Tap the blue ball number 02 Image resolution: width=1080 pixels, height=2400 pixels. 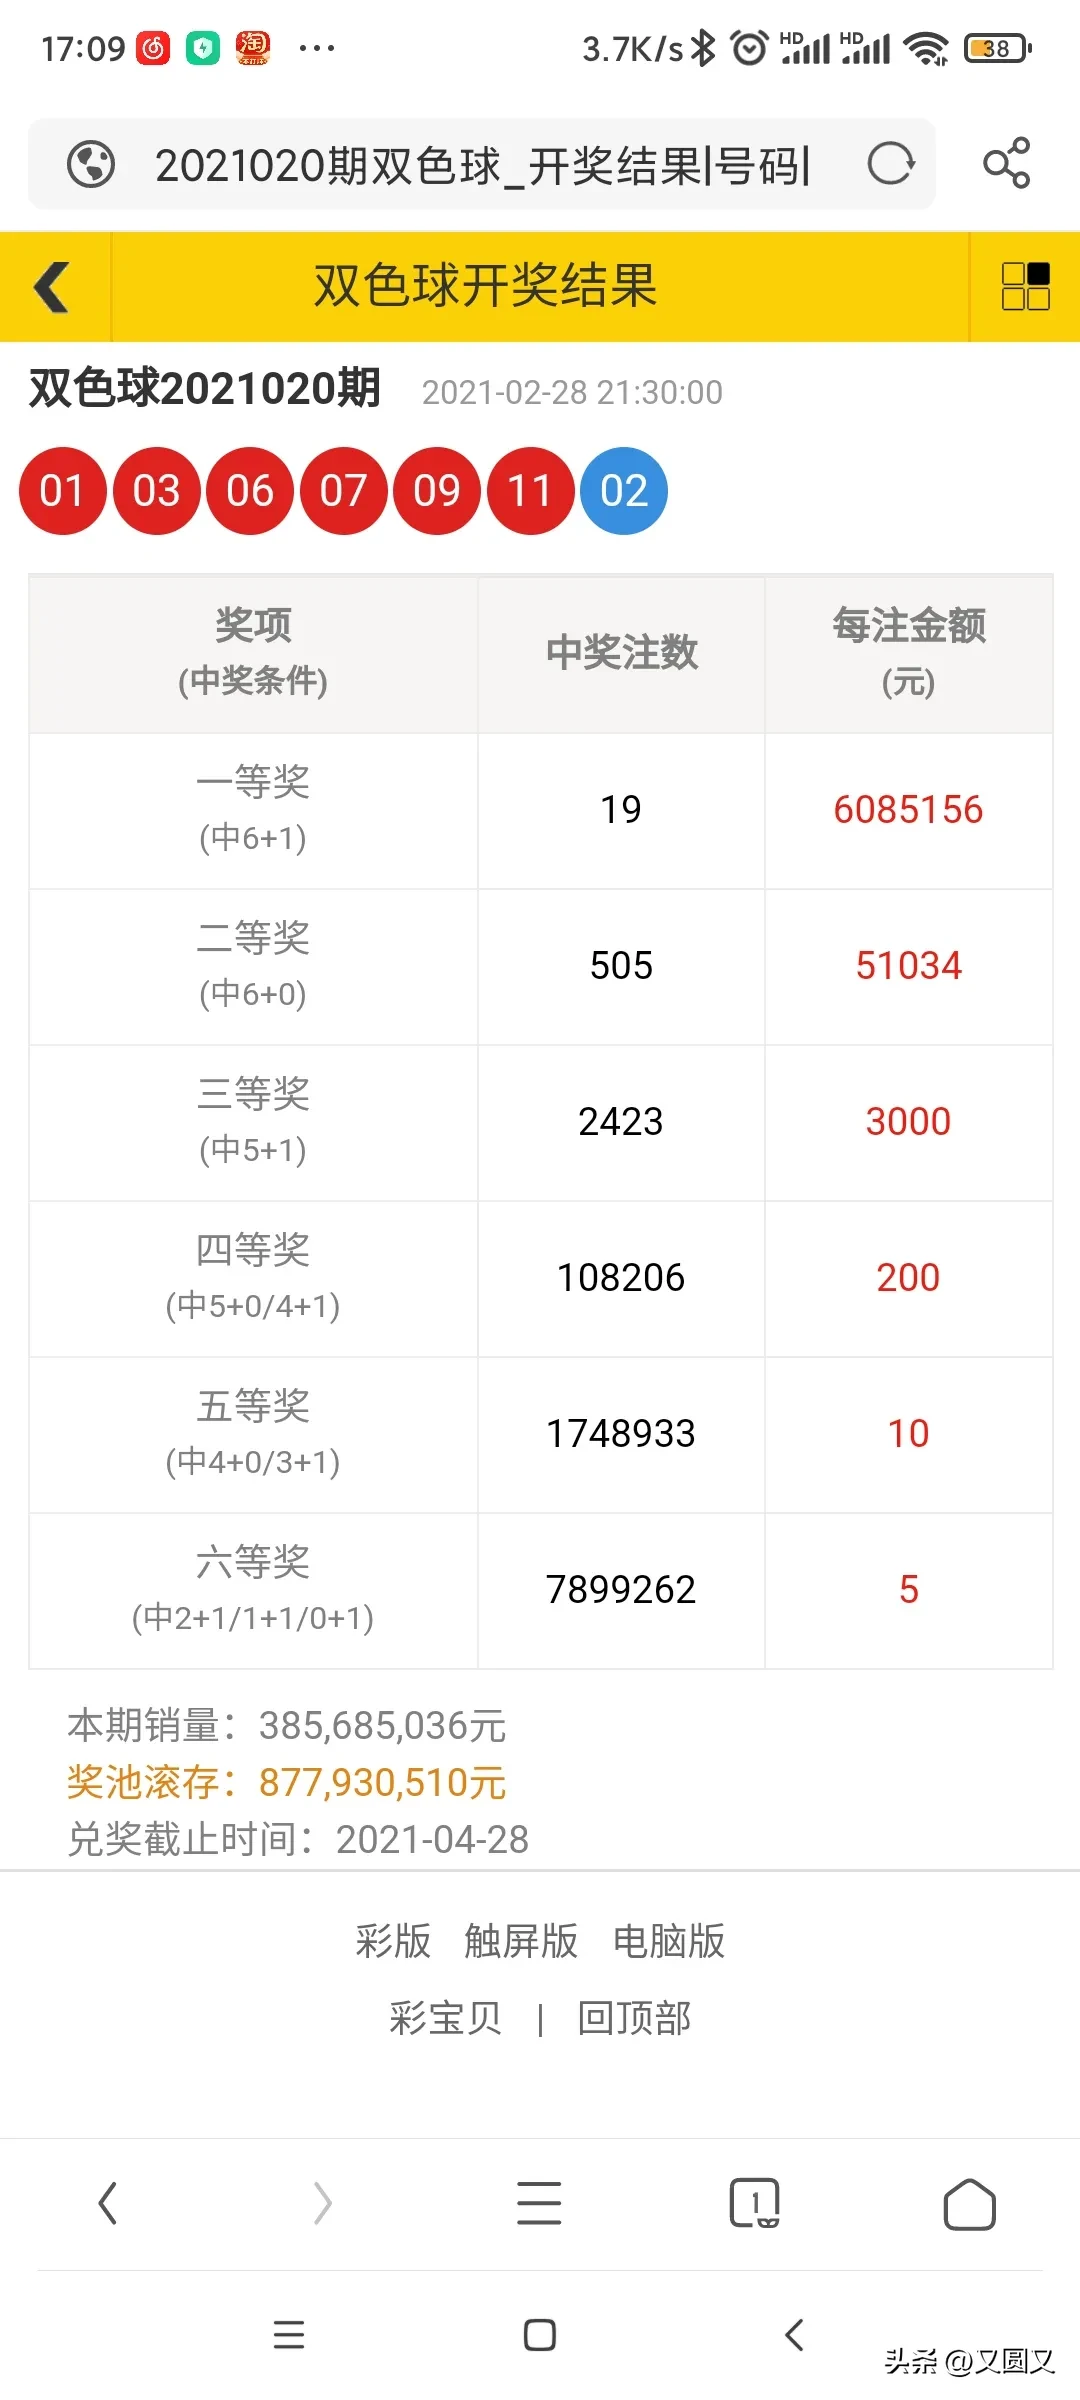624,491
